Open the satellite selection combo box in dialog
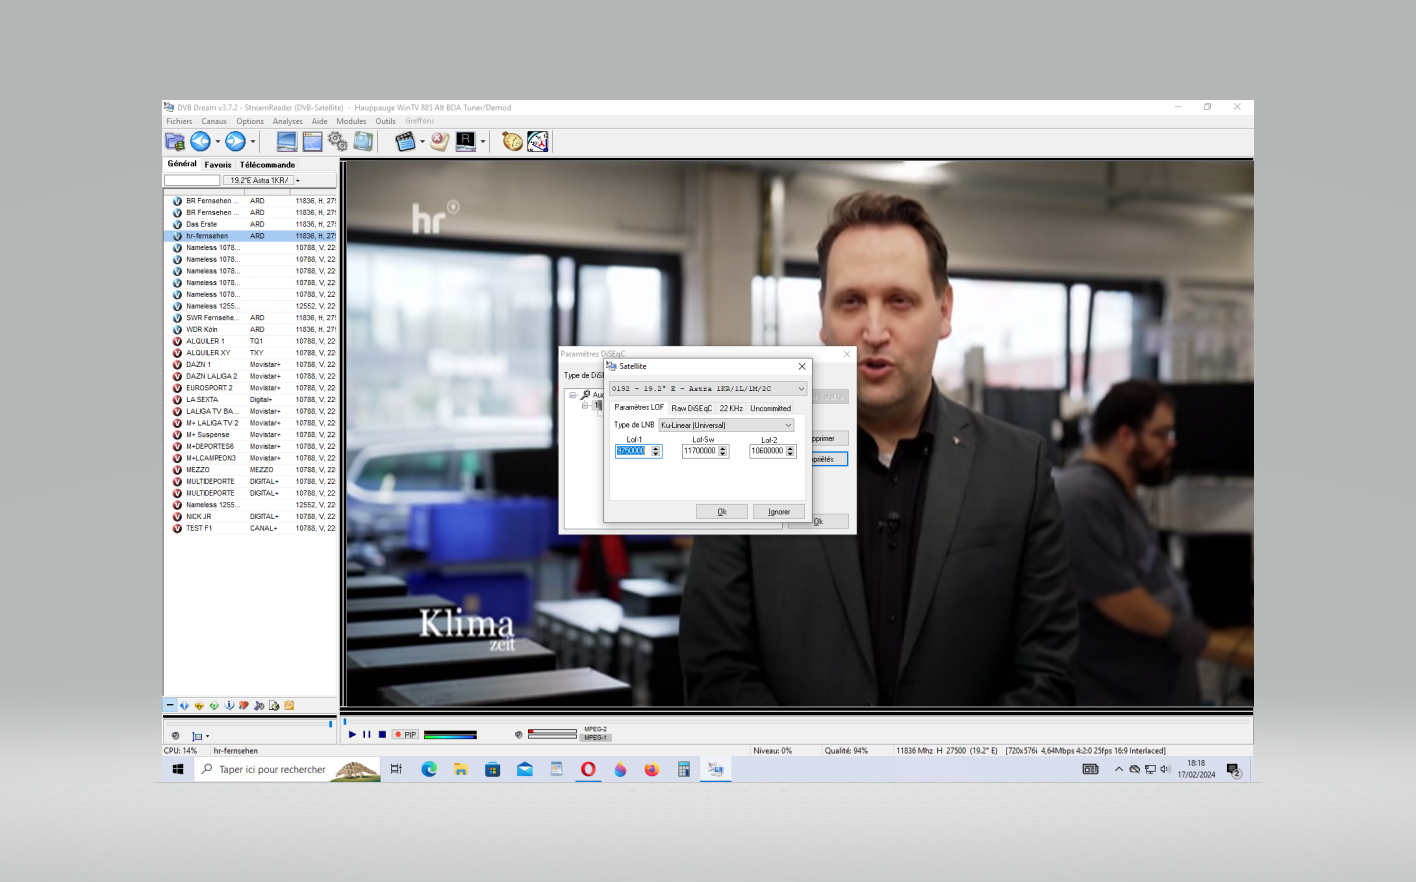 click(708, 389)
